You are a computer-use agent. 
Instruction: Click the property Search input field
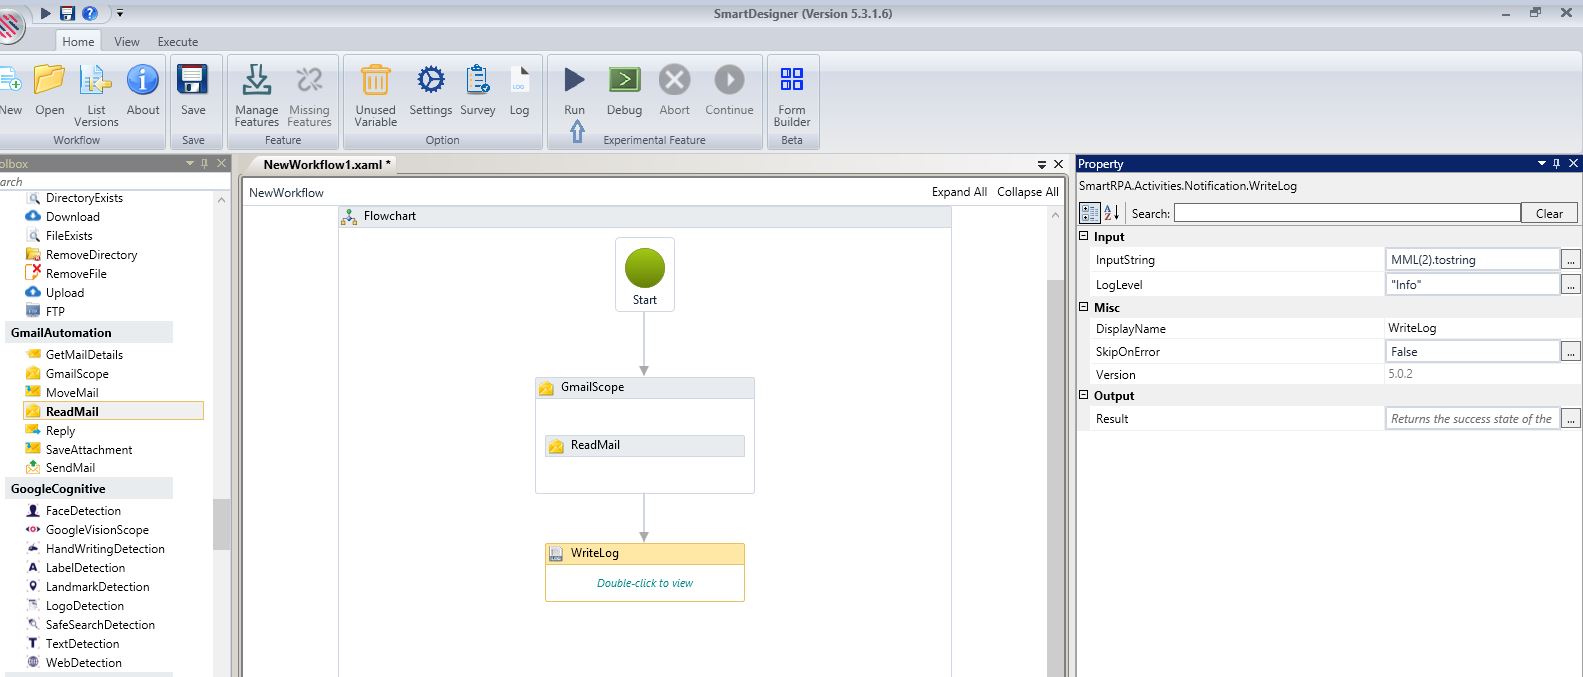click(1346, 213)
